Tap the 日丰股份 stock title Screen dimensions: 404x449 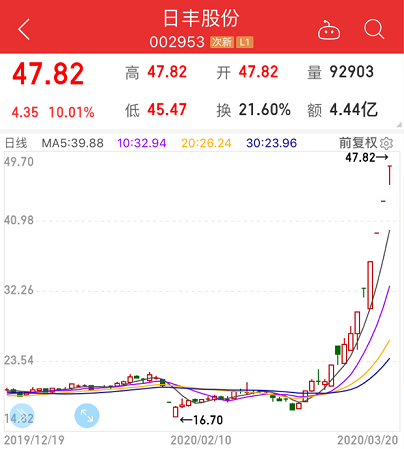[201, 18]
